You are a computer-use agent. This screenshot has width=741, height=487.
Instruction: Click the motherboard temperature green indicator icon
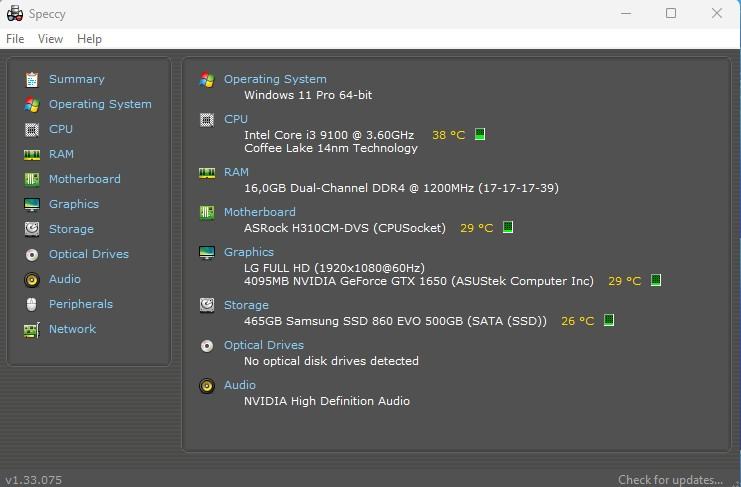click(x=508, y=228)
